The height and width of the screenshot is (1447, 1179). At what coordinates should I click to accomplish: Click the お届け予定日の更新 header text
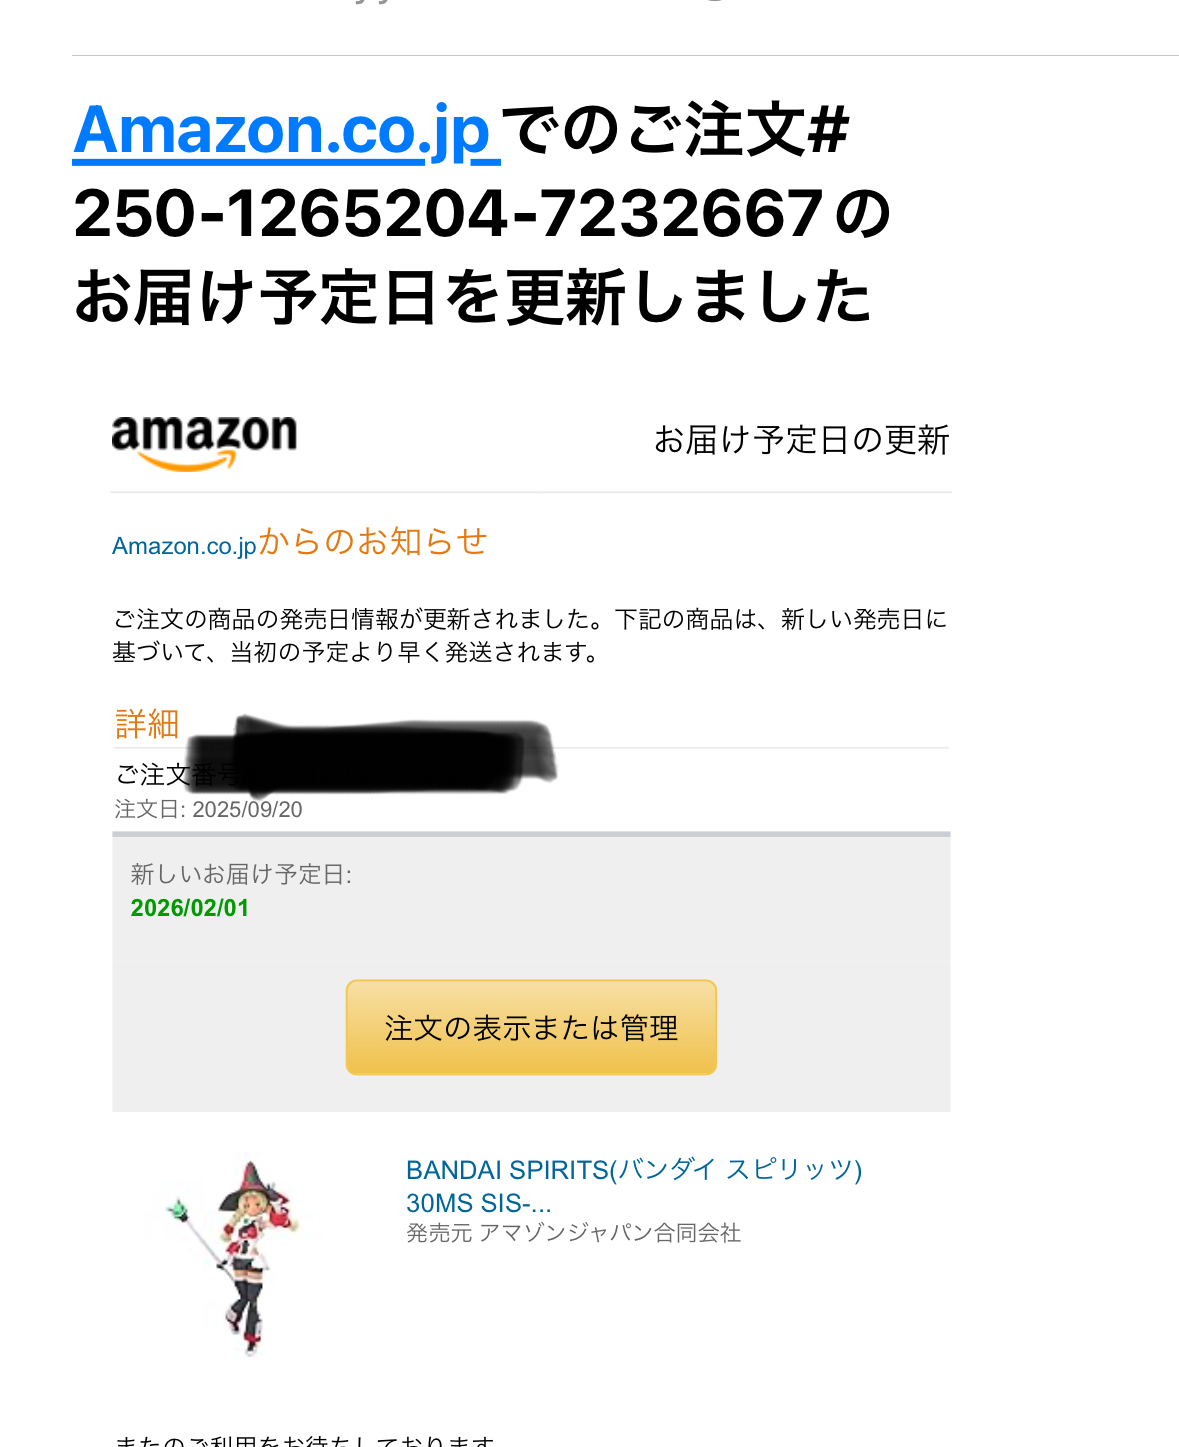tap(801, 440)
